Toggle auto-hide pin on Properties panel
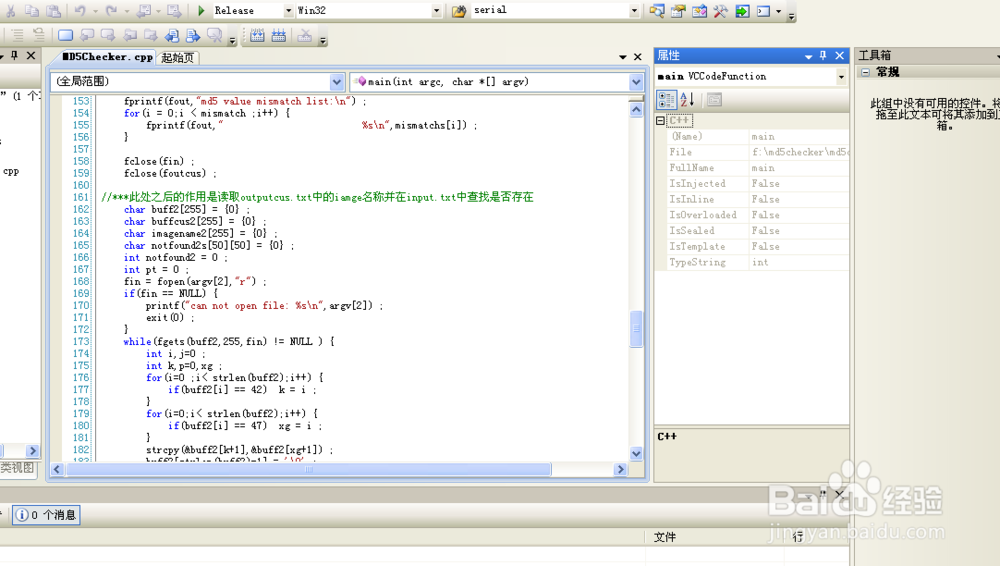This screenshot has width=1000, height=566. (x=823, y=56)
